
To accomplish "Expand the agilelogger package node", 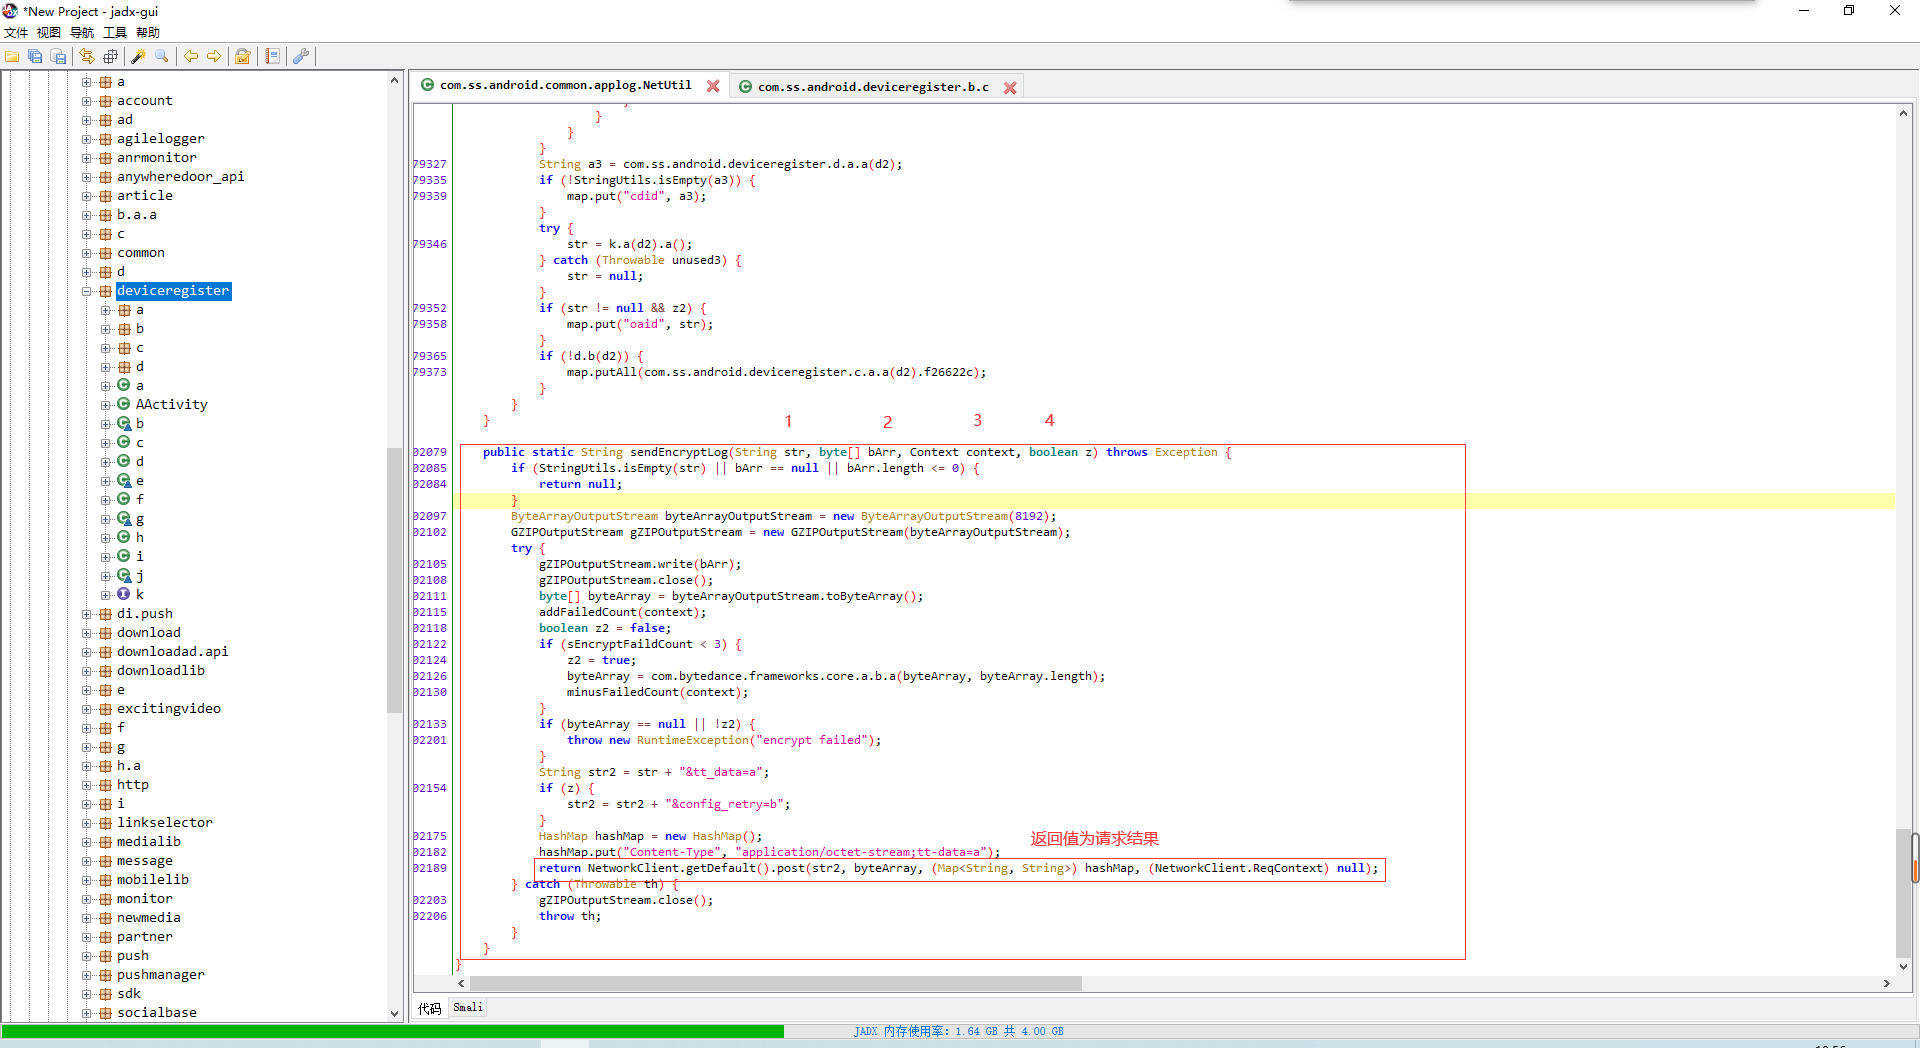I will tap(87, 139).
